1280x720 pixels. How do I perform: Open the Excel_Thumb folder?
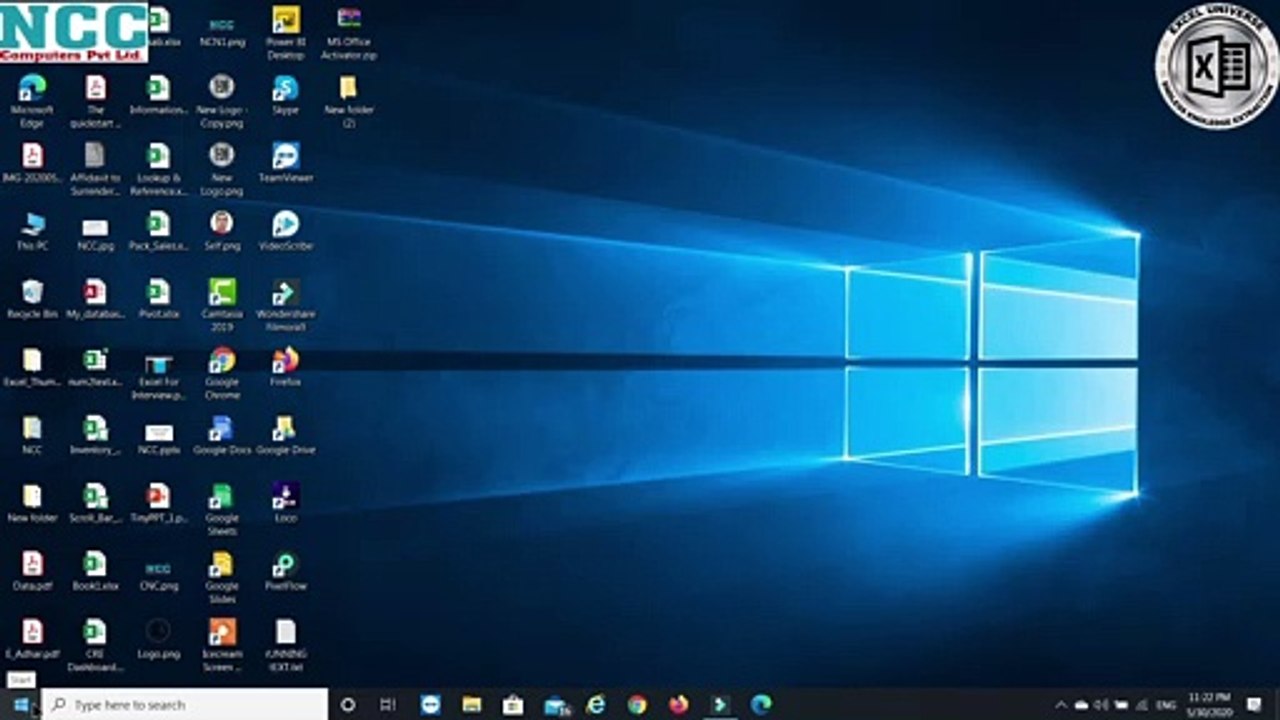(32, 367)
